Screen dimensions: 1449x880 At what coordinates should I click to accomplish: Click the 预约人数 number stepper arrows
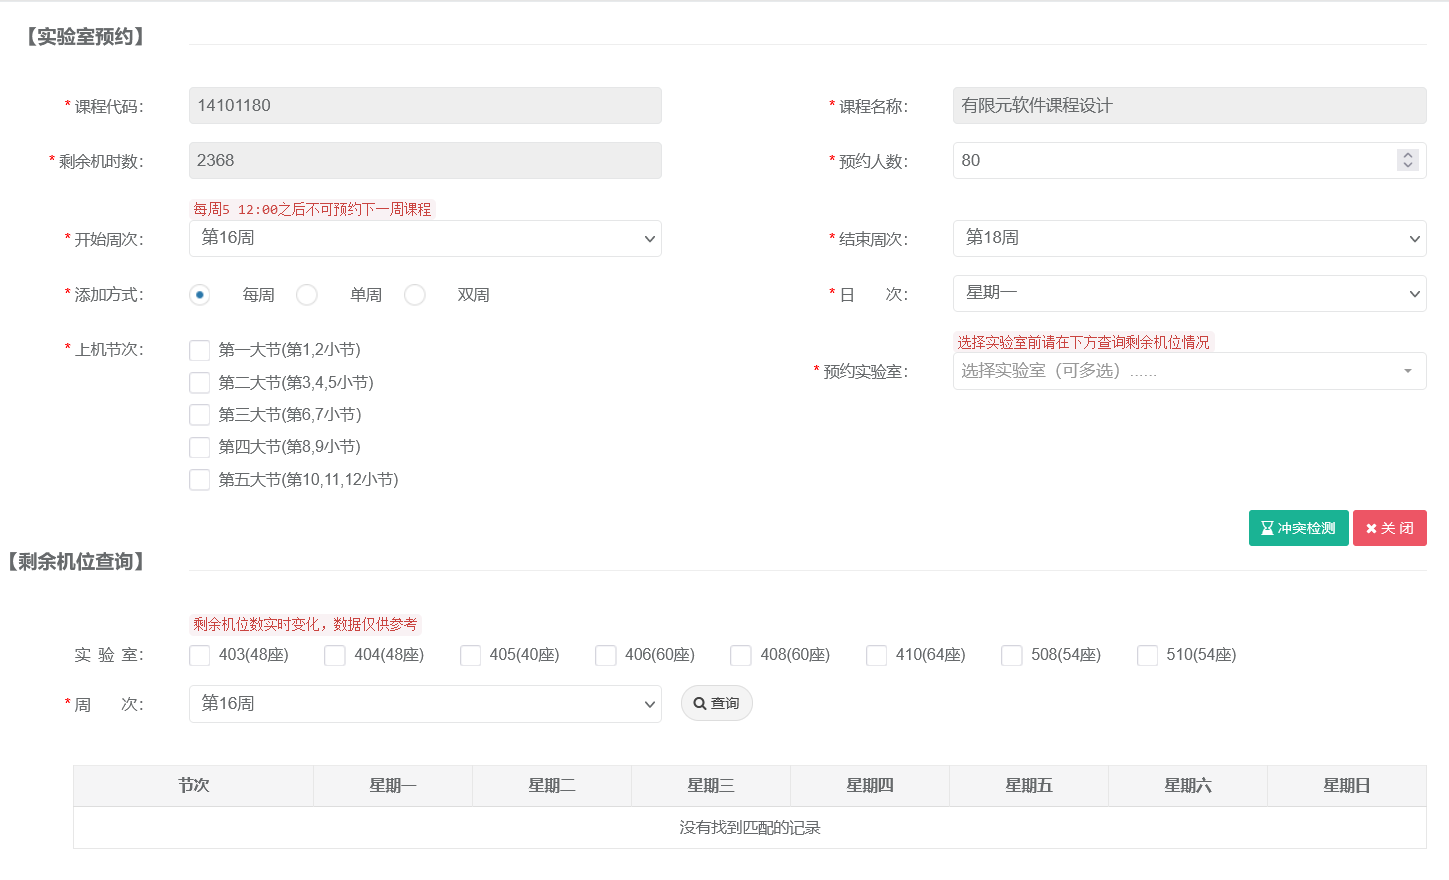pos(1408,160)
